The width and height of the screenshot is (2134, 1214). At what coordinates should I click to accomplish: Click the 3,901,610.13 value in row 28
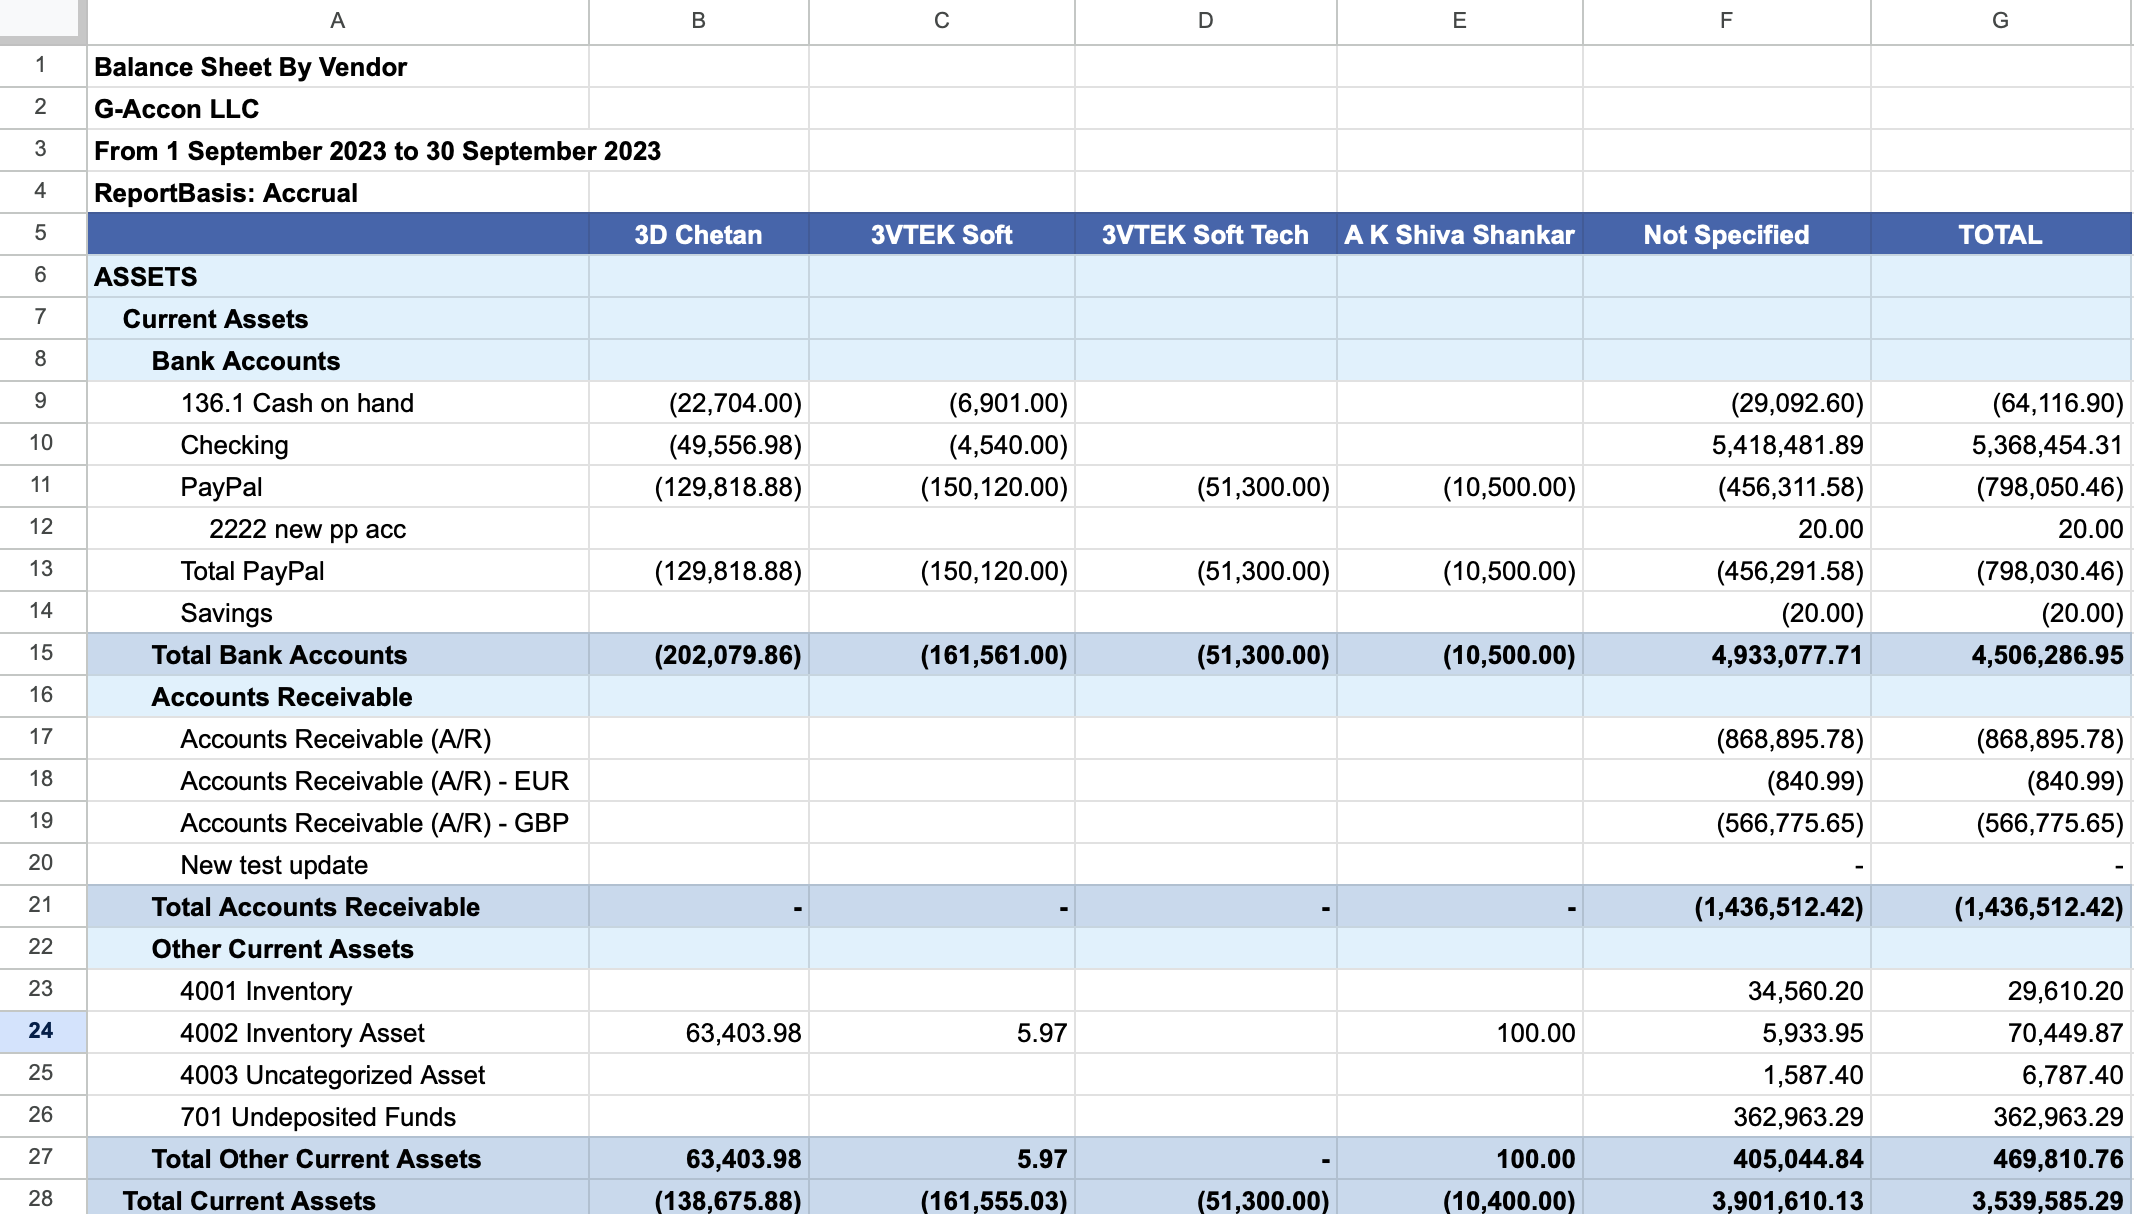1787,1200
